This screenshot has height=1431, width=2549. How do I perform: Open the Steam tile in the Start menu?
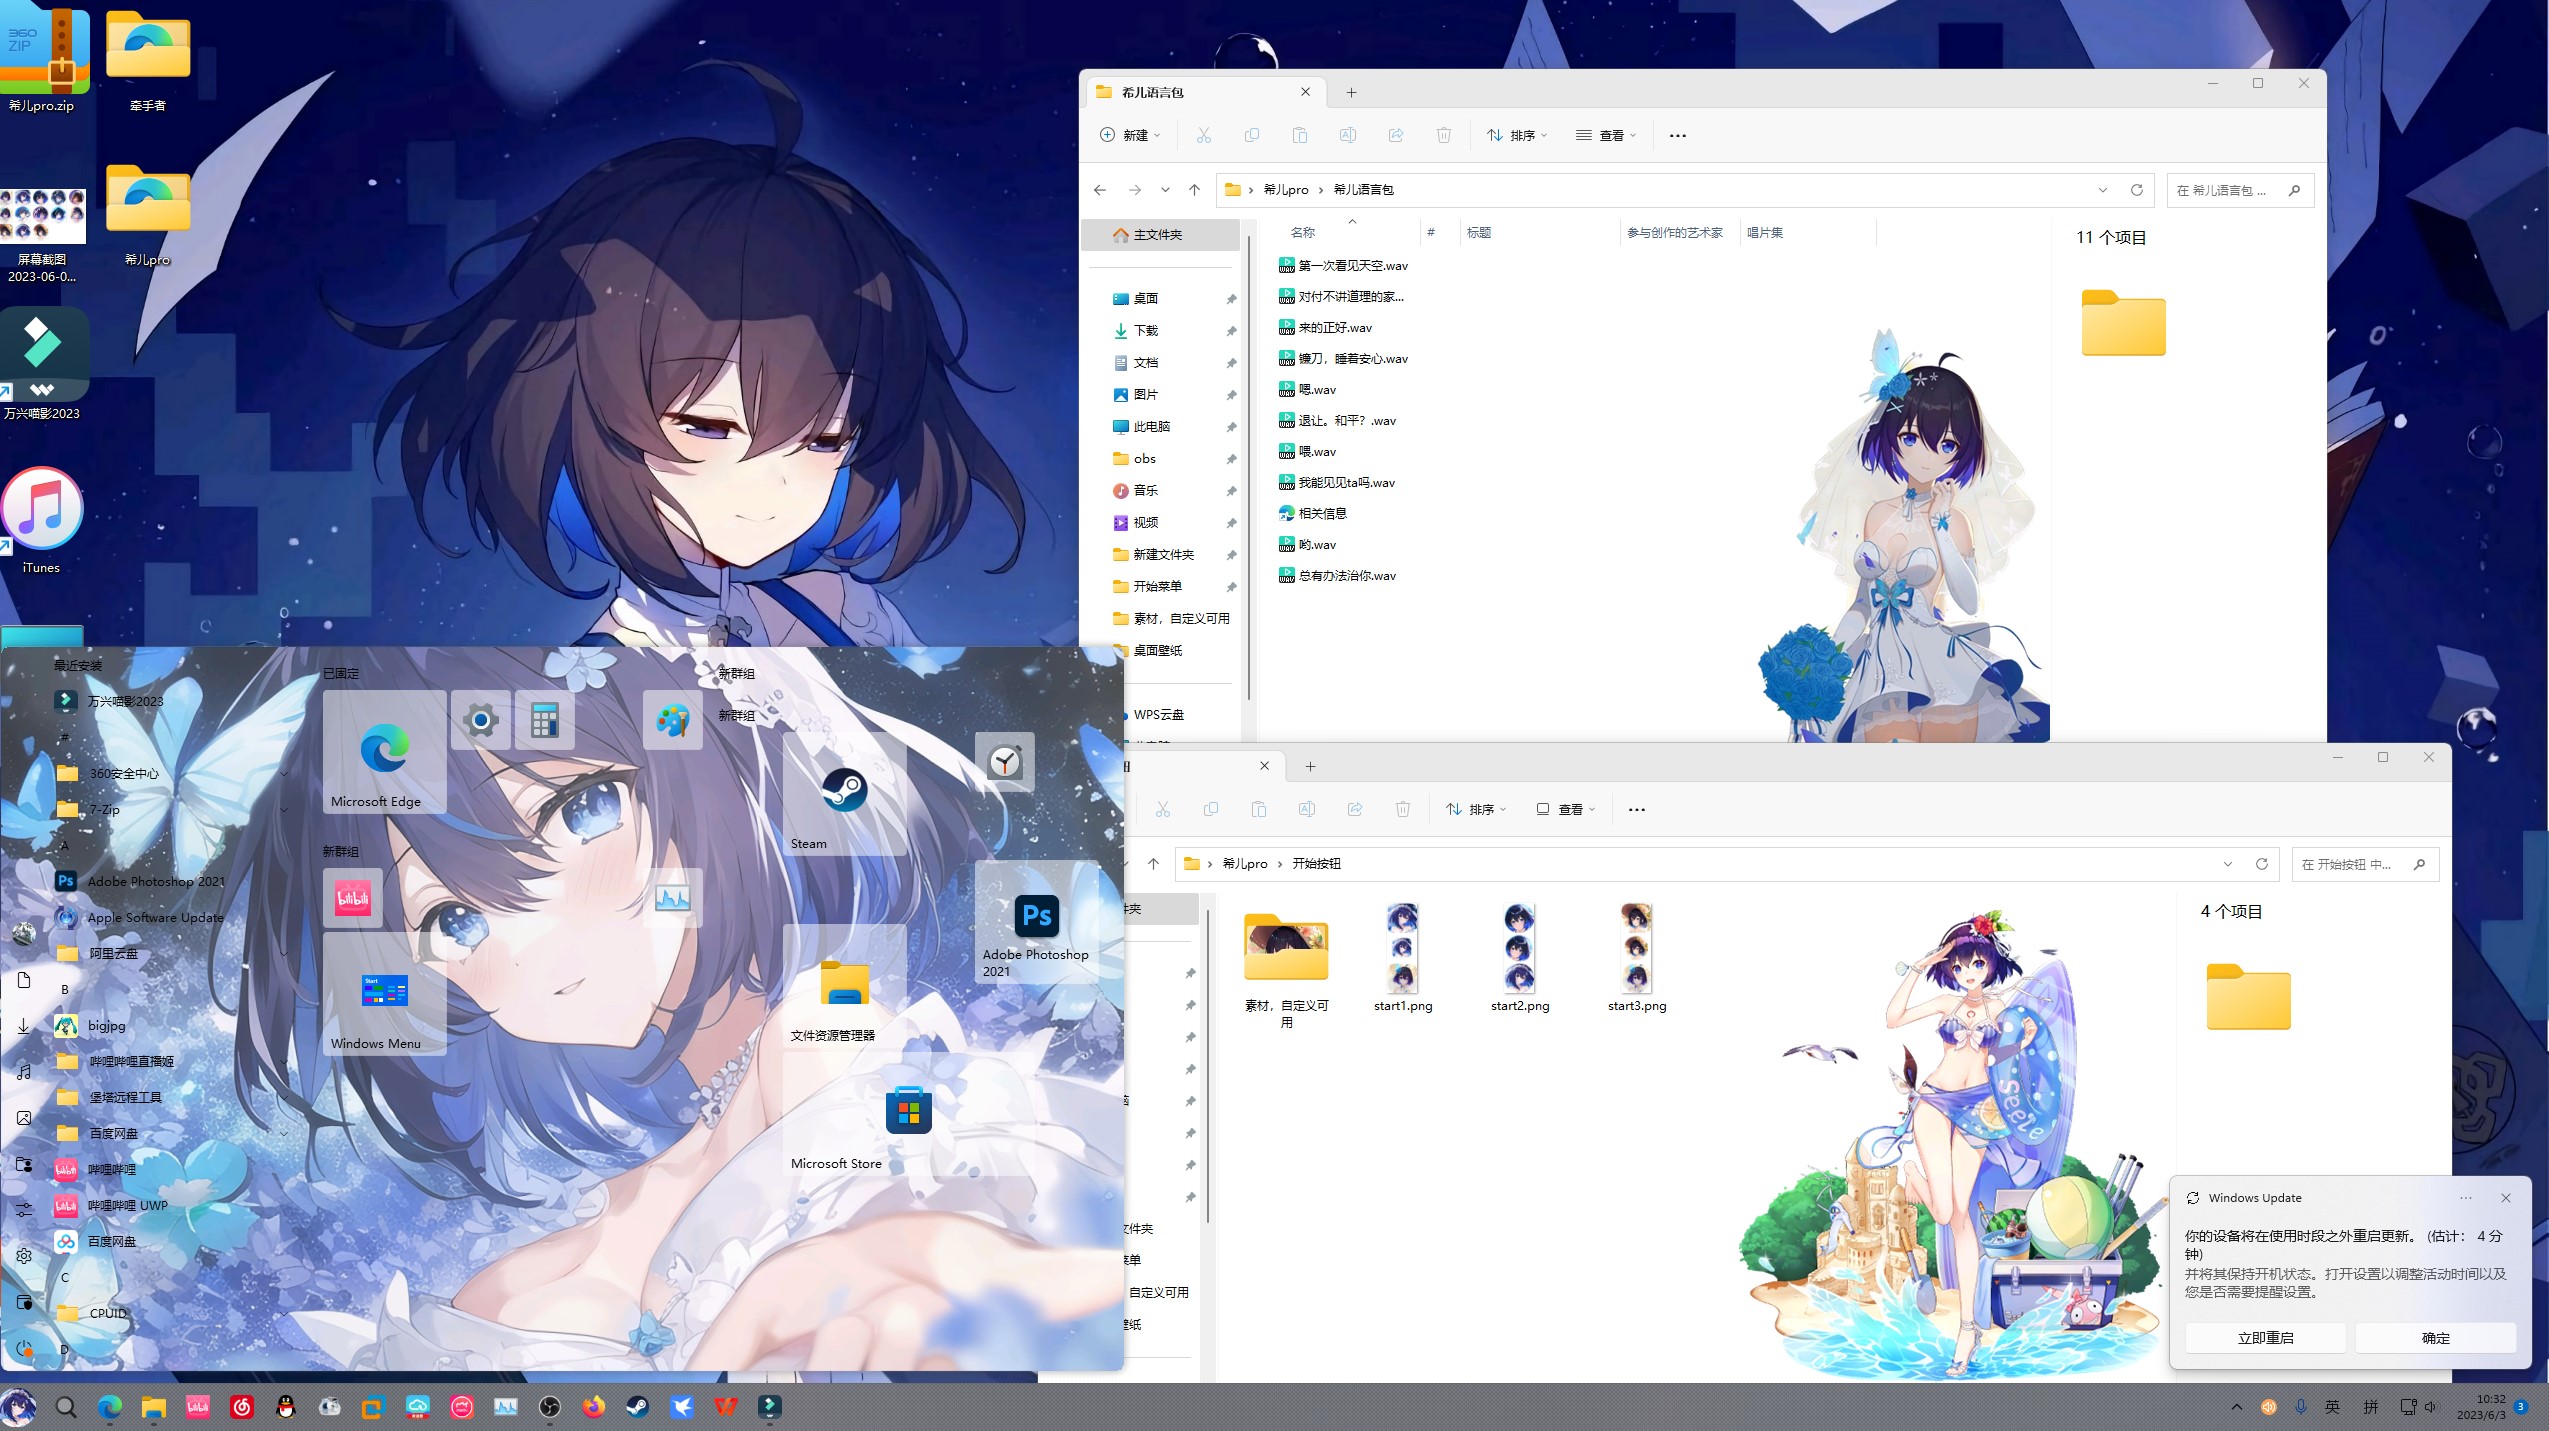[844, 792]
